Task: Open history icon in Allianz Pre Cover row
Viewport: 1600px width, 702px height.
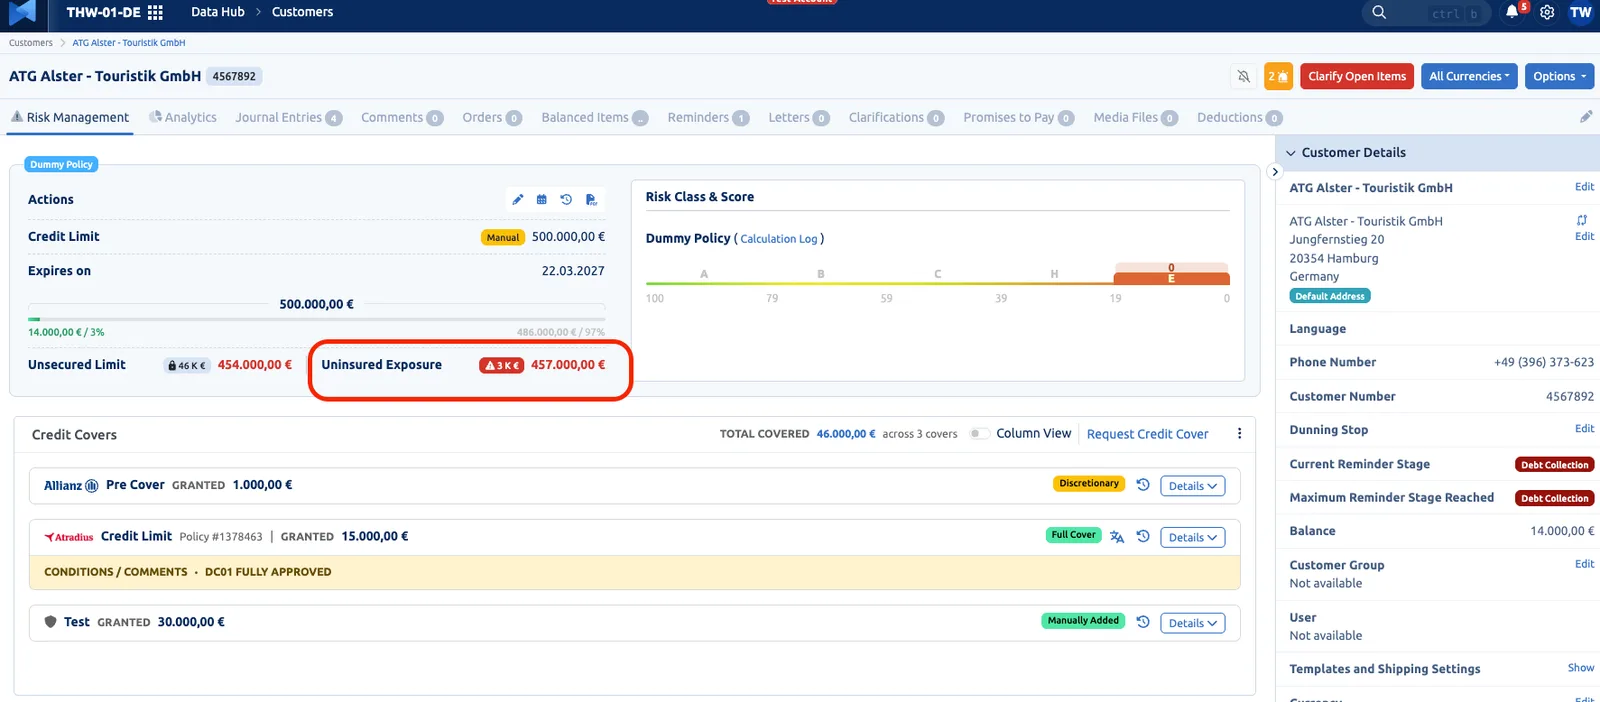Action: click(x=1143, y=485)
